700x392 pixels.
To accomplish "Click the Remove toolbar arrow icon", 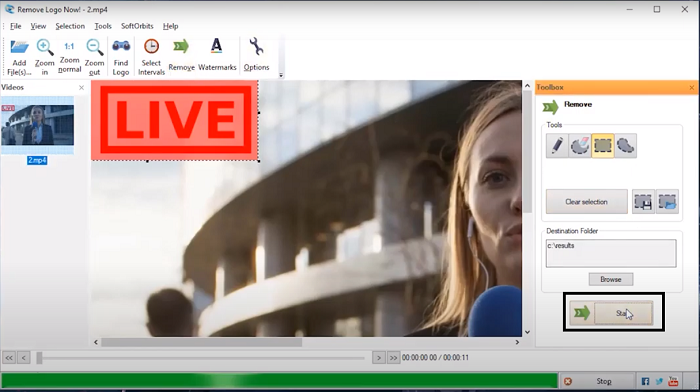I will point(181,46).
